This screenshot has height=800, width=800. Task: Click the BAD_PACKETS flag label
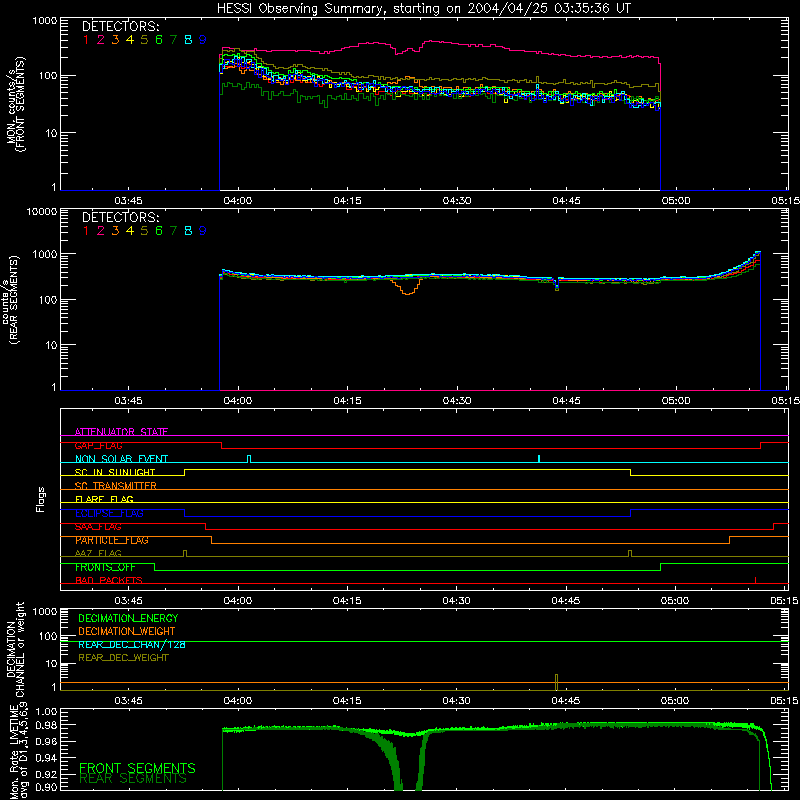tap(109, 581)
